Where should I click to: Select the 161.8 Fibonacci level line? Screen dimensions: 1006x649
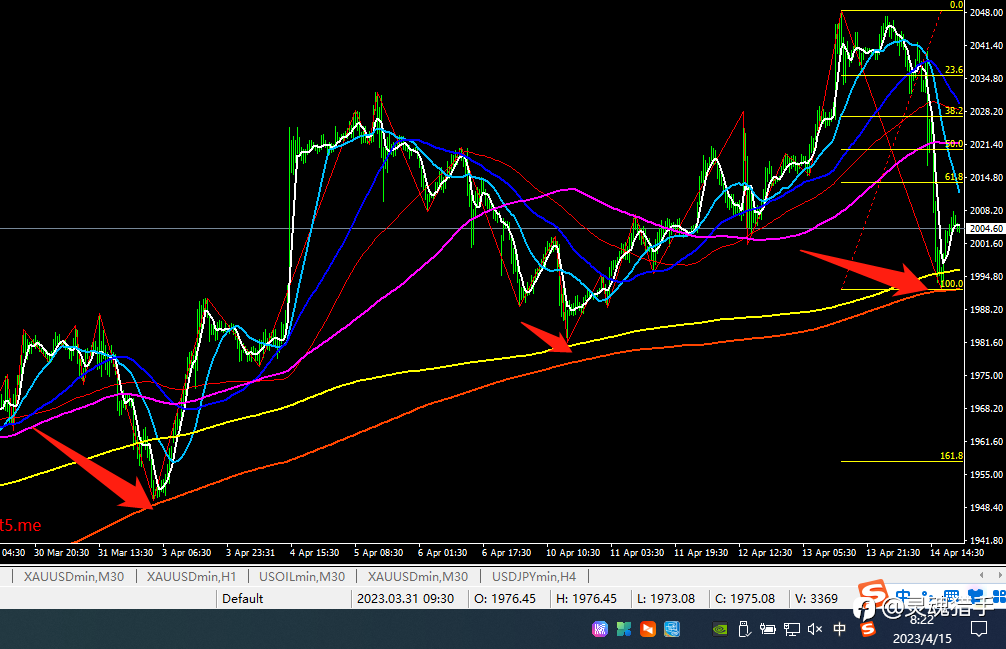pyautogui.click(x=902, y=461)
